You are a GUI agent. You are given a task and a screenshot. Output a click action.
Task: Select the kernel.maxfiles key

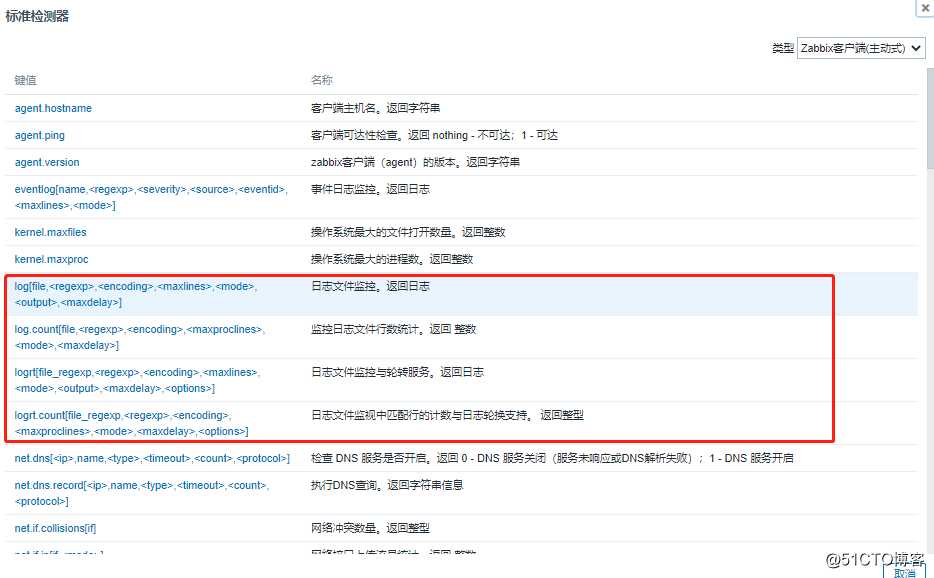coord(50,232)
